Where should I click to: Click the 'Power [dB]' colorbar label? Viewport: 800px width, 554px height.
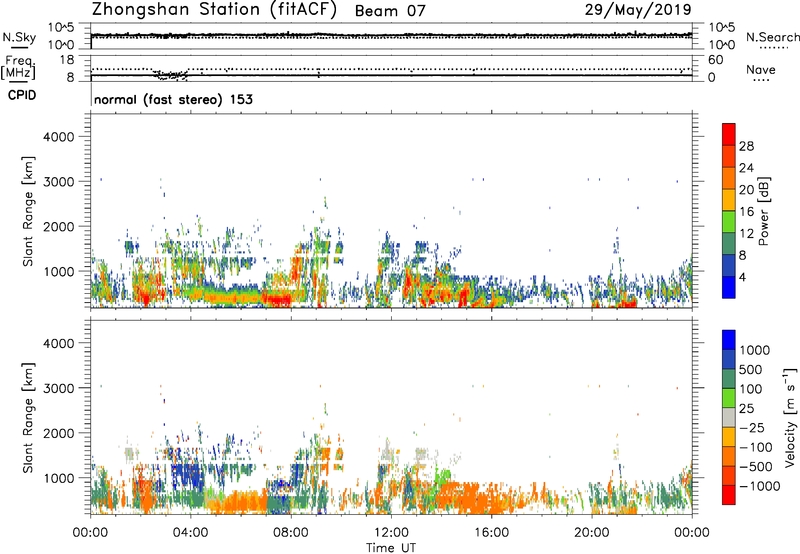(x=763, y=211)
